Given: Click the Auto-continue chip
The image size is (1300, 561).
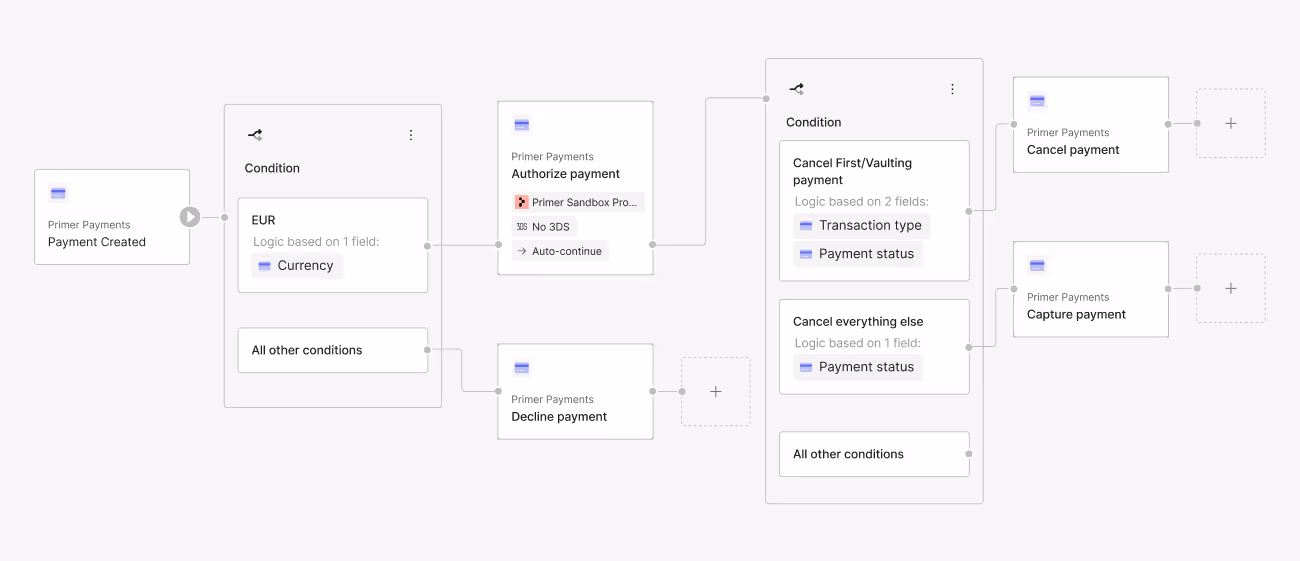Looking at the screenshot, I should (x=560, y=251).
